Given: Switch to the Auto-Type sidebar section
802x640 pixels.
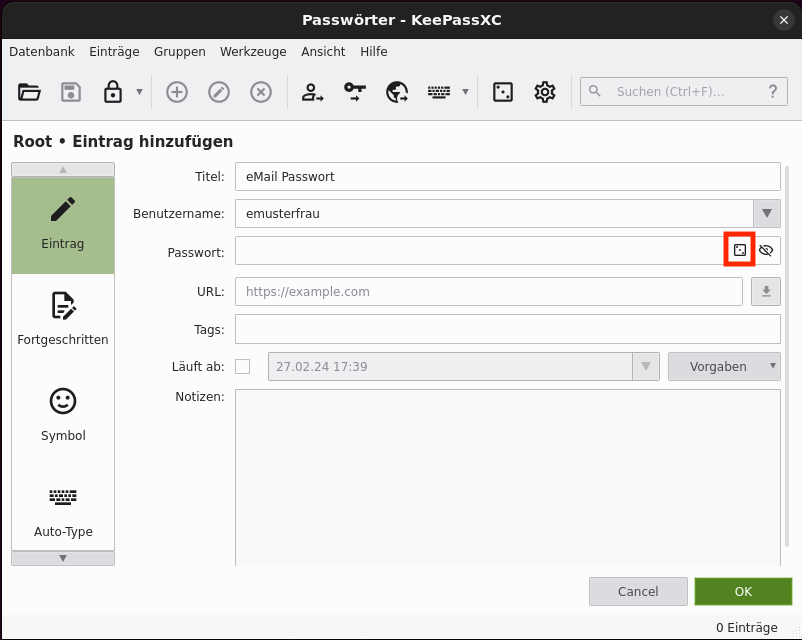Looking at the screenshot, I should tap(63, 511).
